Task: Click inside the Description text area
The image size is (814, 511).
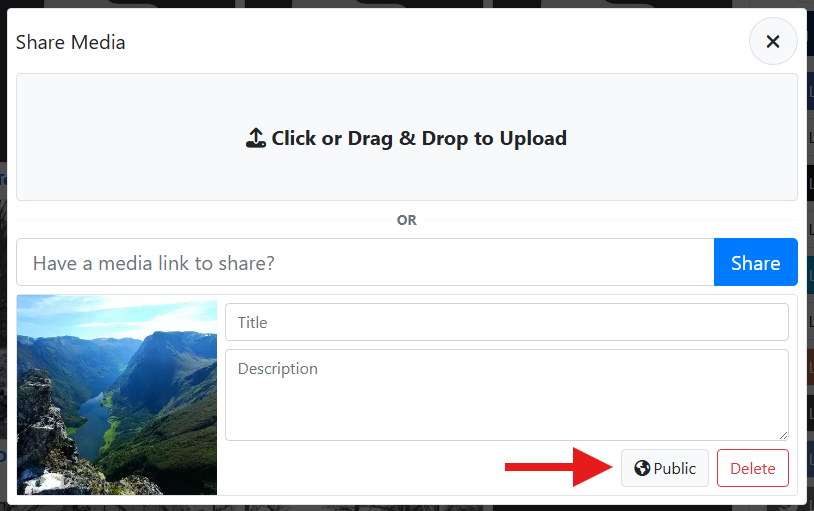Action: point(506,394)
